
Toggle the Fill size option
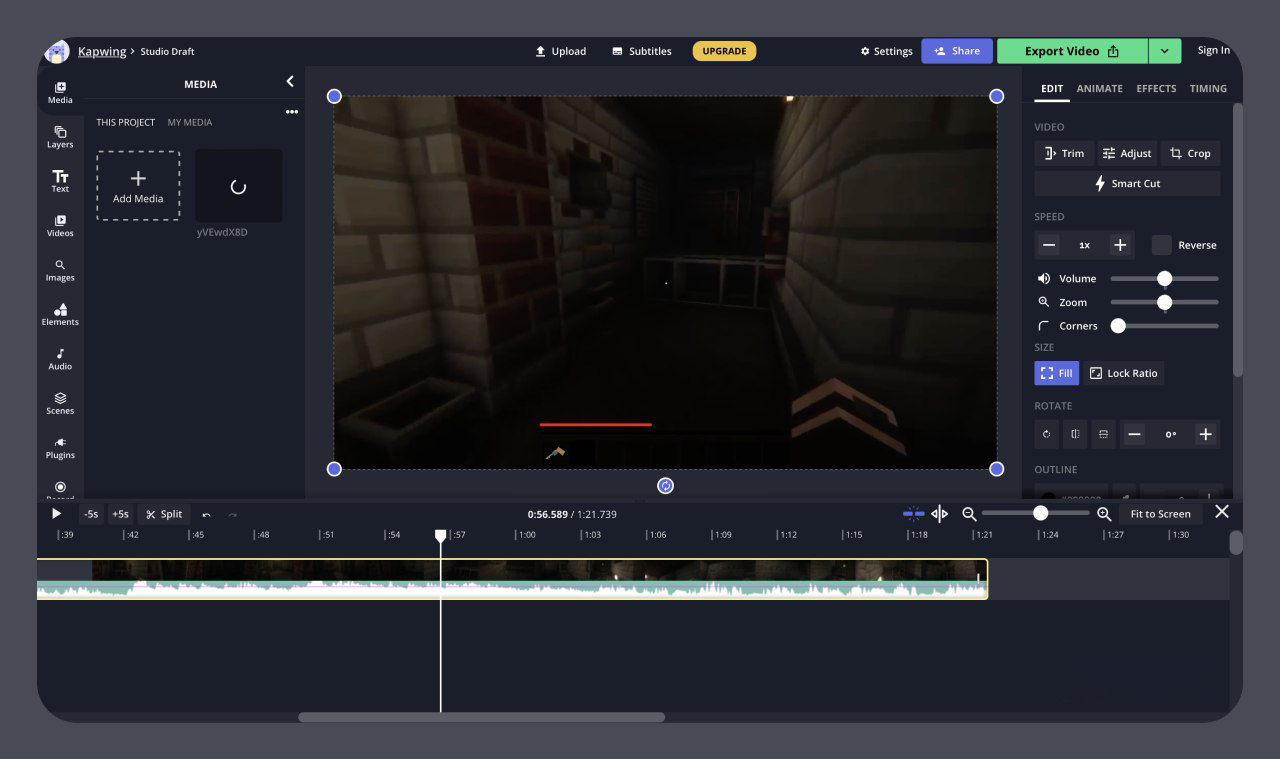point(1056,373)
